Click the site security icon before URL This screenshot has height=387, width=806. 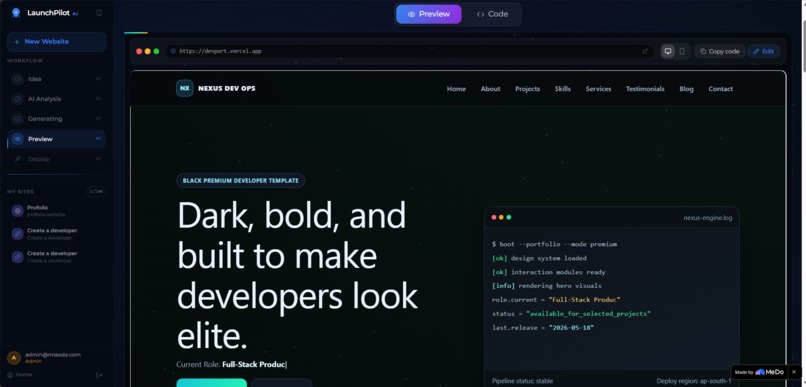click(x=173, y=51)
